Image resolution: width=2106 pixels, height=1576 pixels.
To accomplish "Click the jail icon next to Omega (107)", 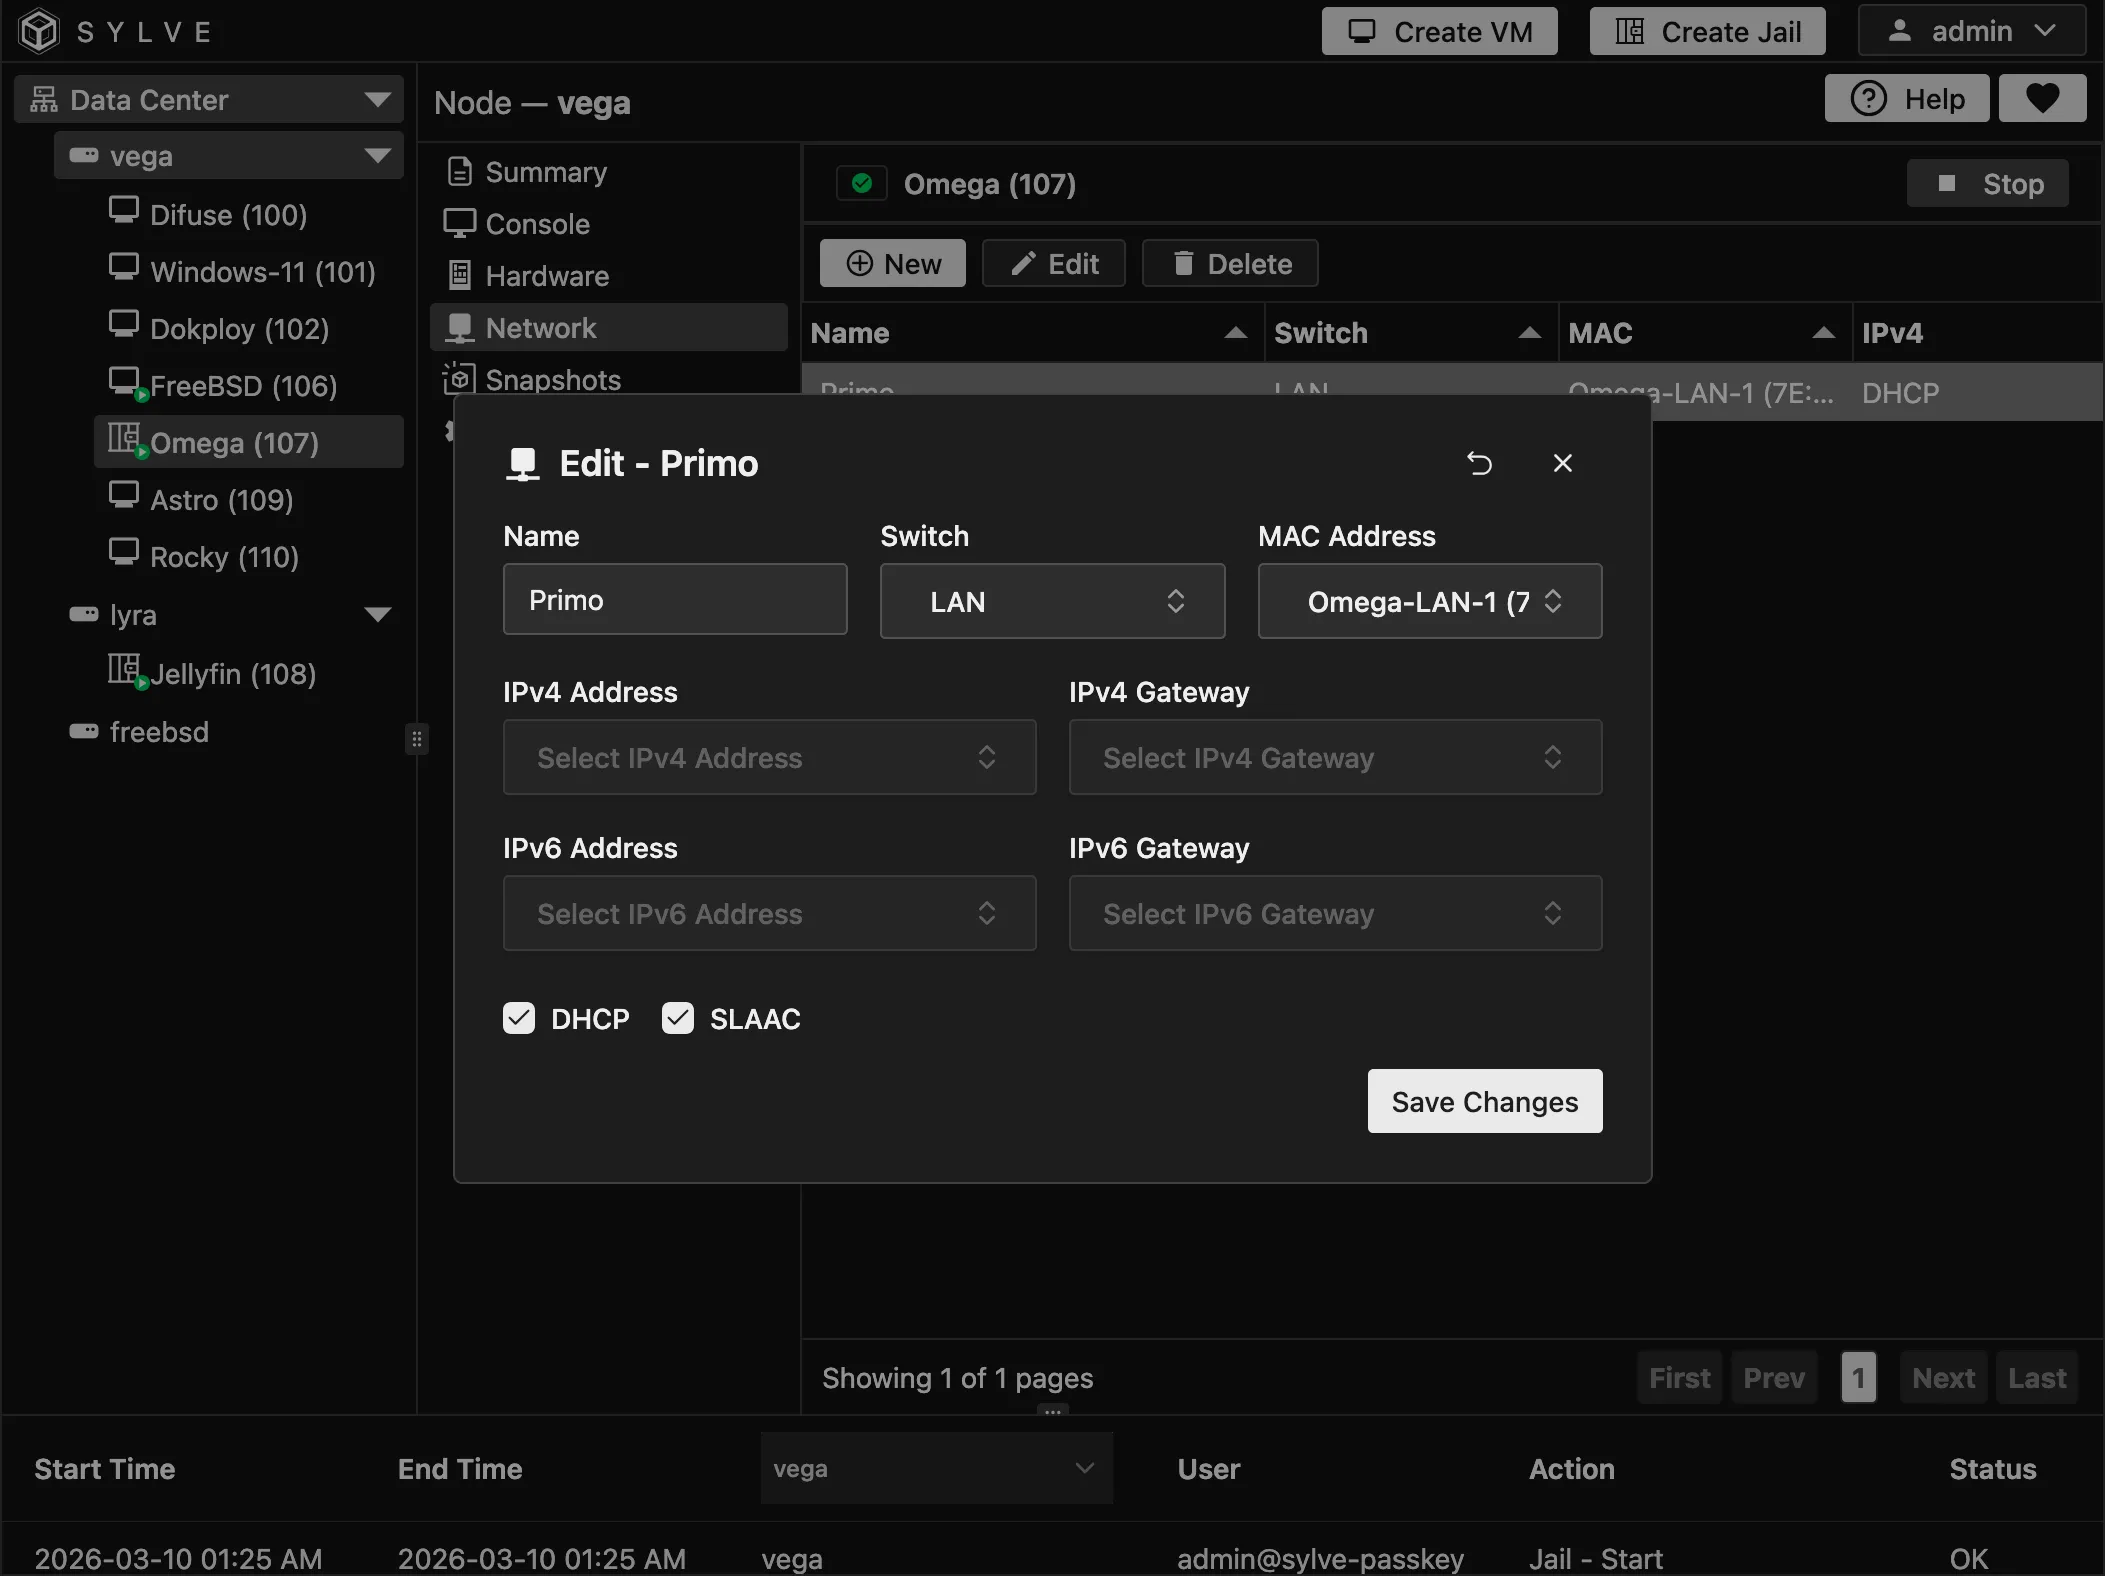I will [124, 441].
